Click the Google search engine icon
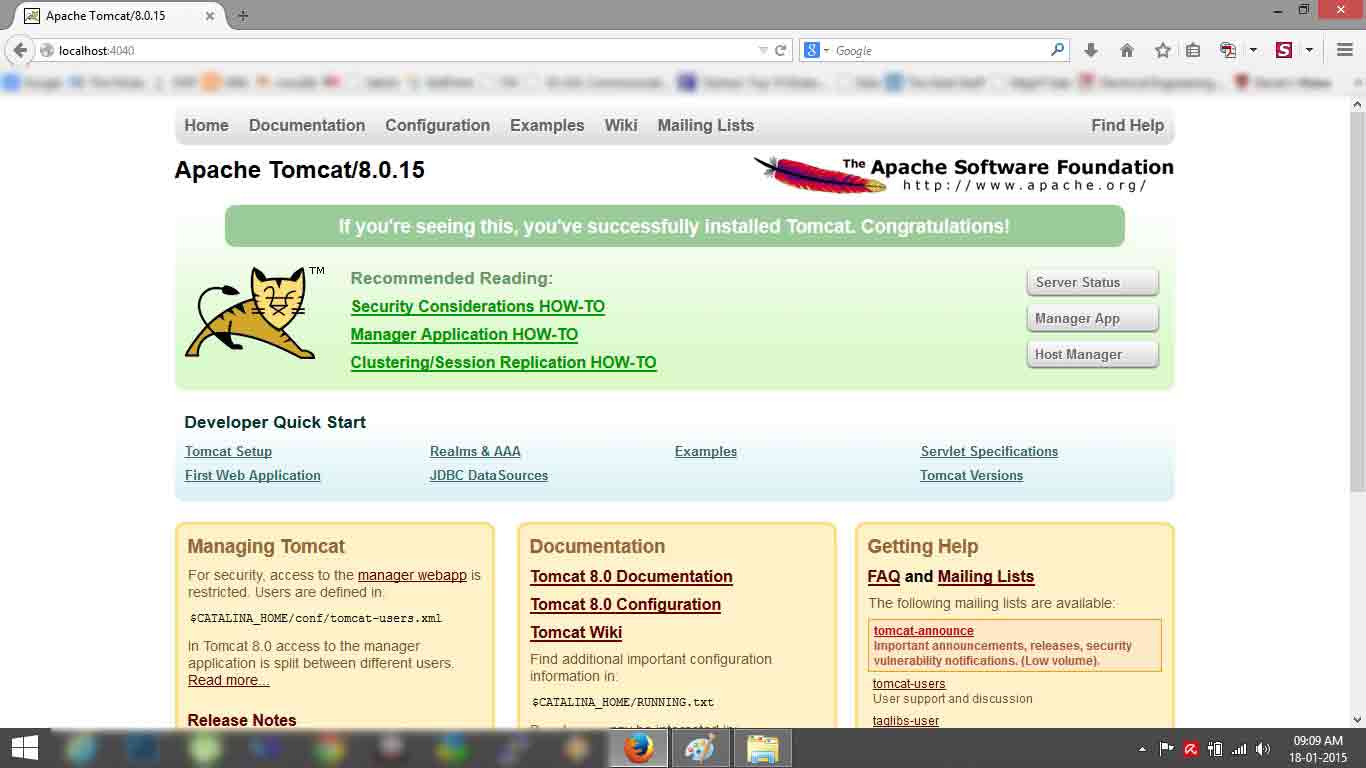The width and height of the screenshot is (1366, 768). [811, 50]
